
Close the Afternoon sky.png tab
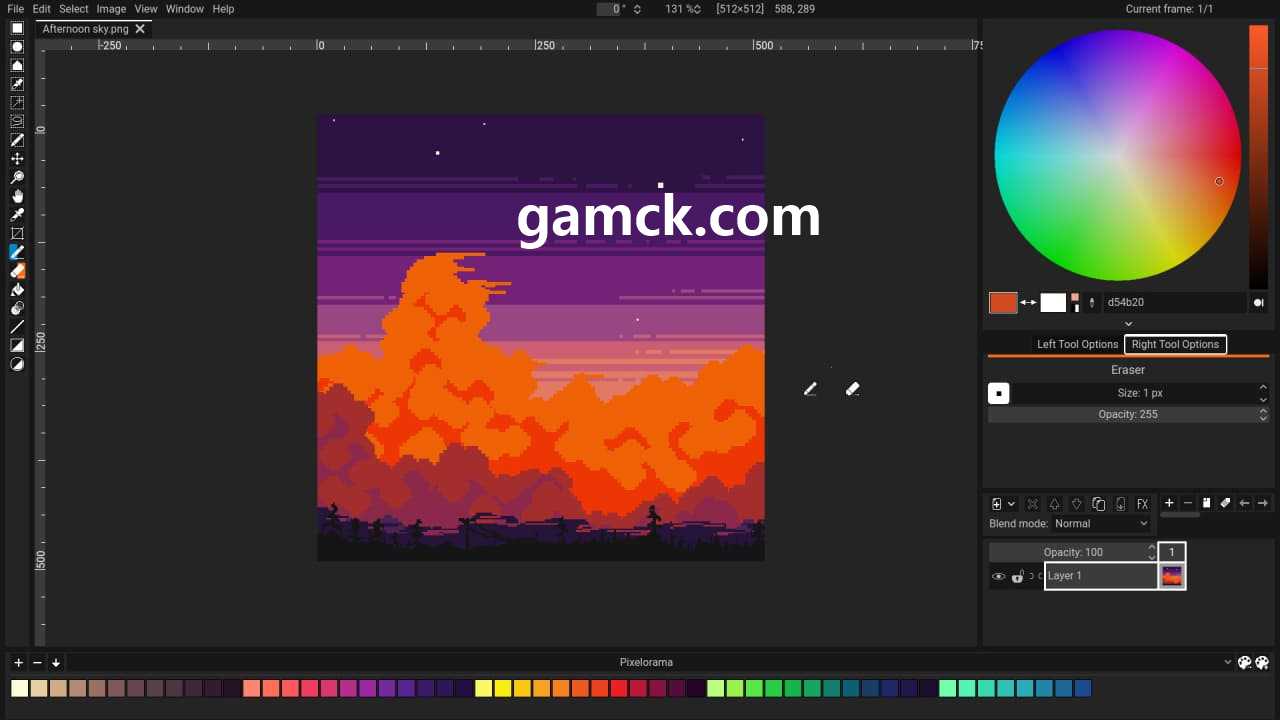(140, 29)
